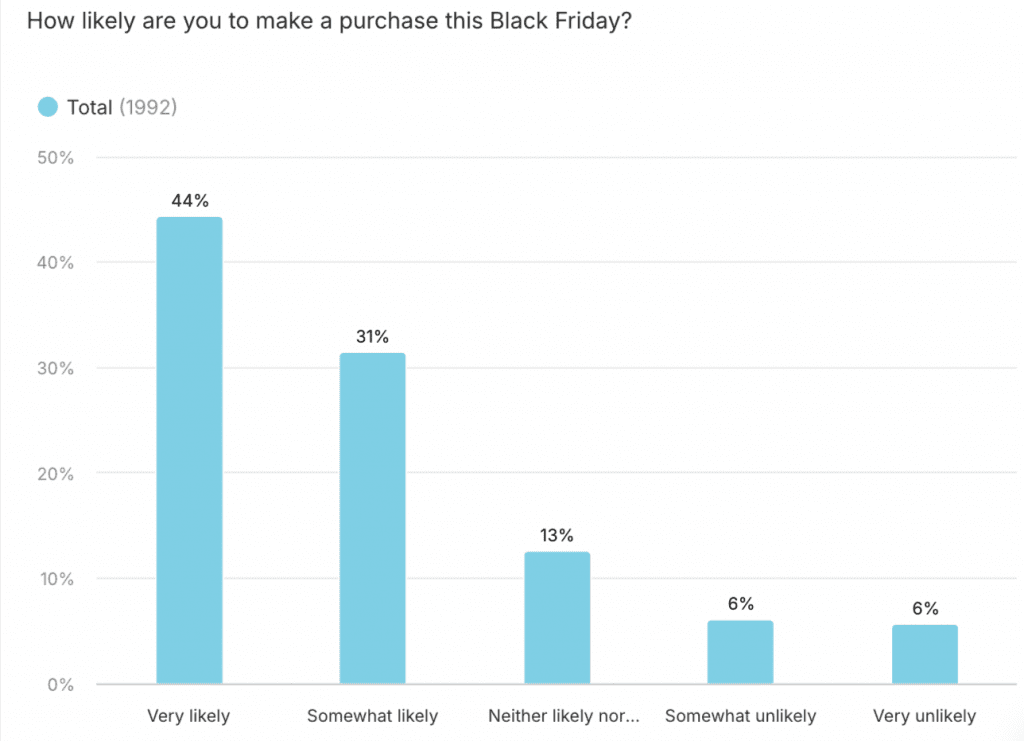Click the 13% data label
This screenshot has height=741, width=1024.
coord(557,536)
